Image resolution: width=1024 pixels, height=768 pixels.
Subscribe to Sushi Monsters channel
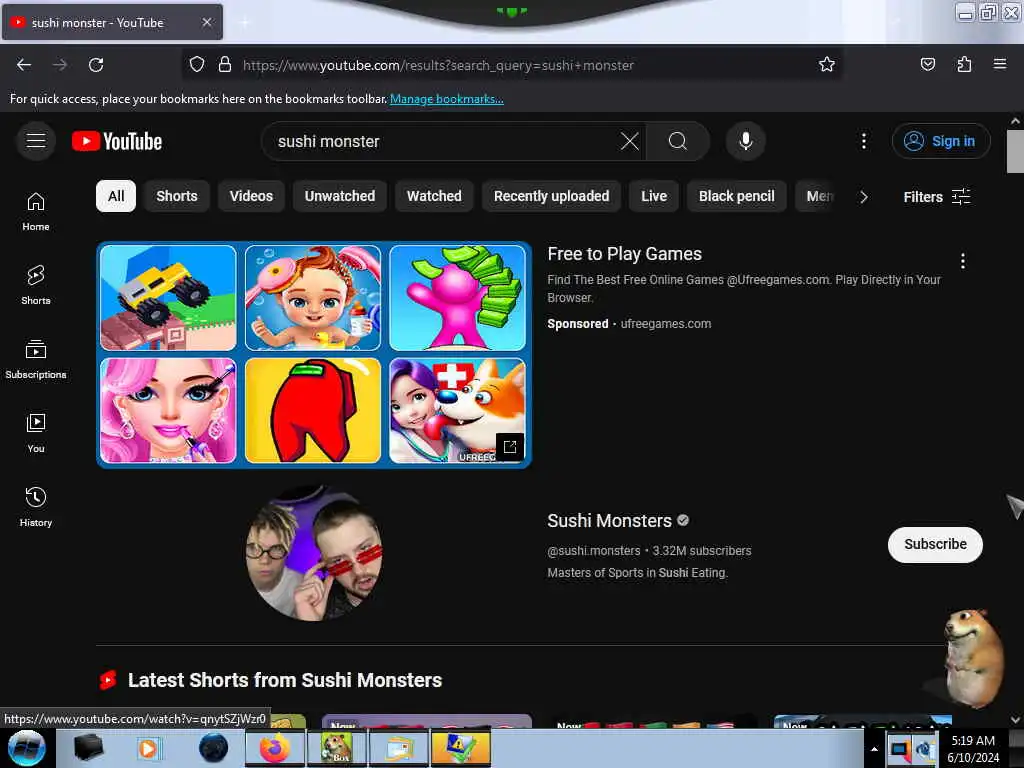[x=935, y=544]
